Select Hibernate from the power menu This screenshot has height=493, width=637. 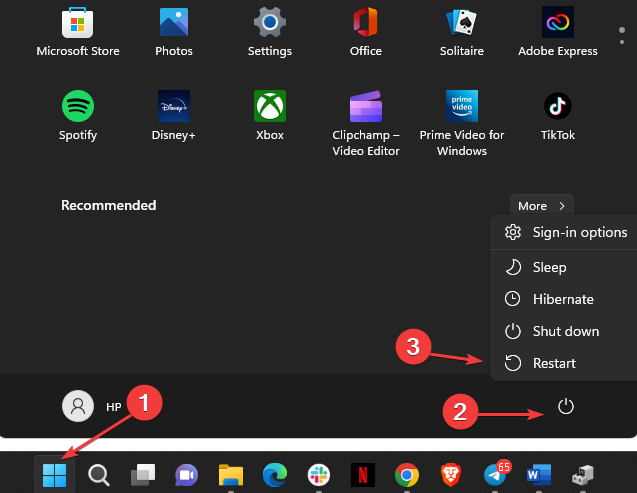565,299
